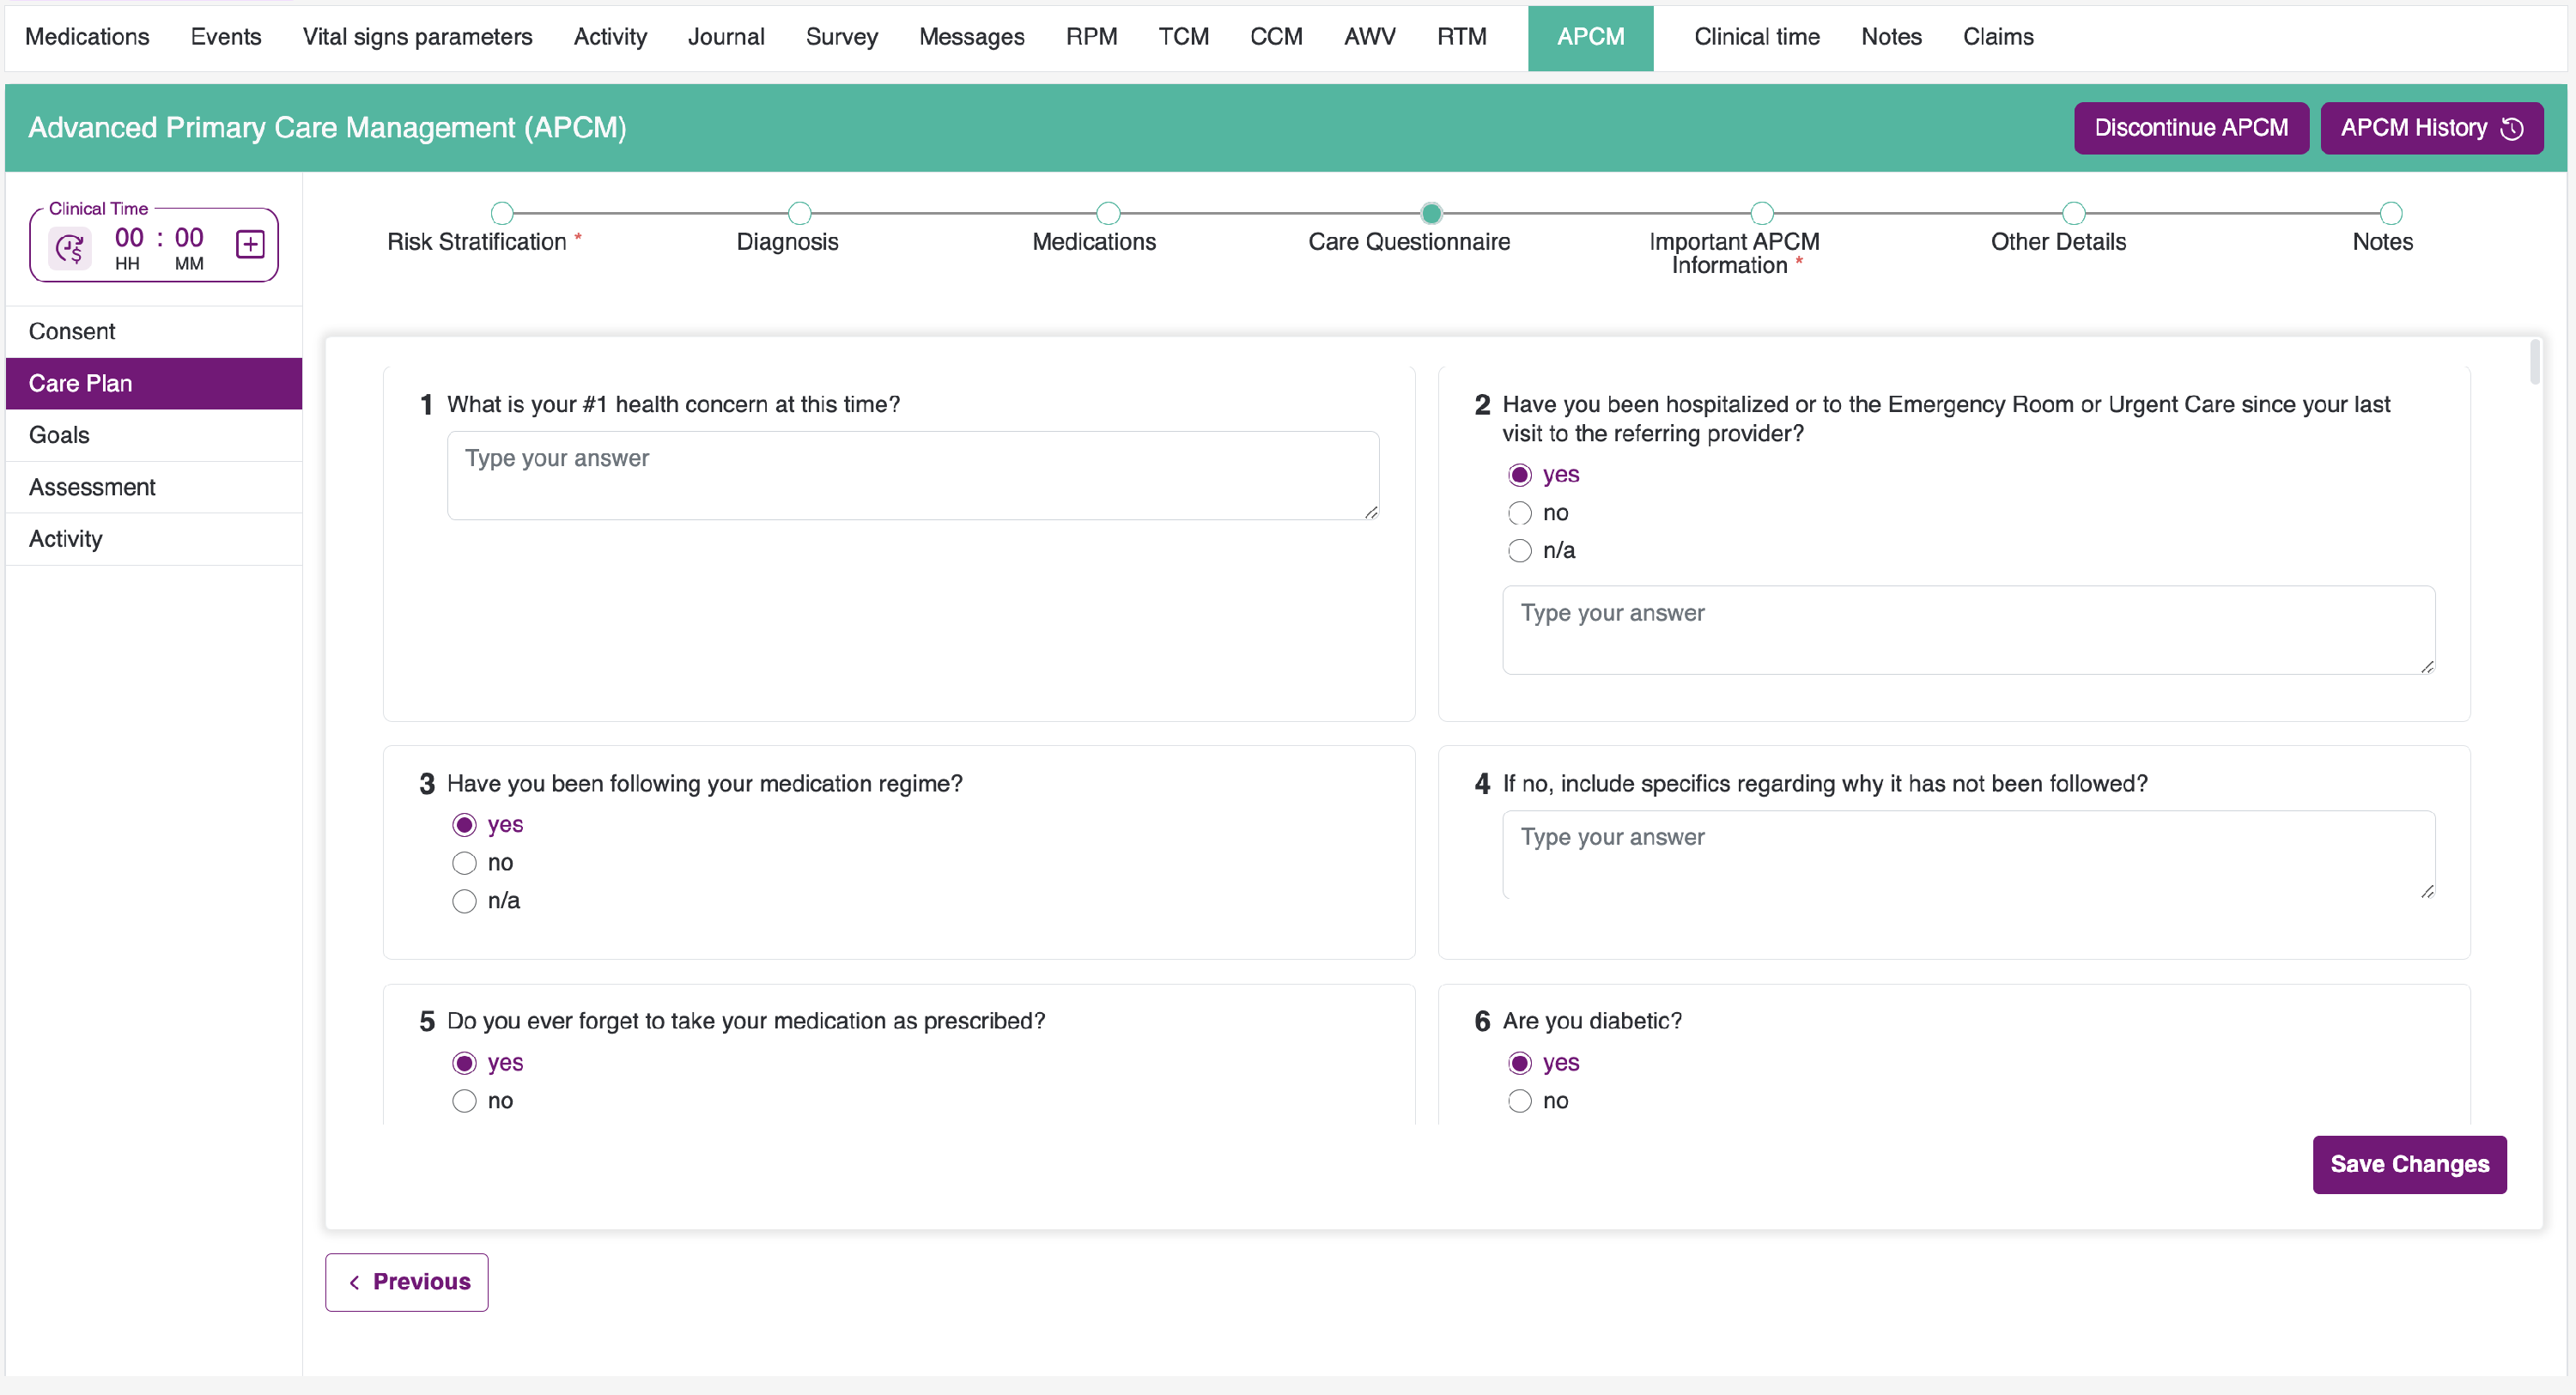Click the Other Details step circle
This screenshot has height=1395, width=2576.
pos(2074,213)
